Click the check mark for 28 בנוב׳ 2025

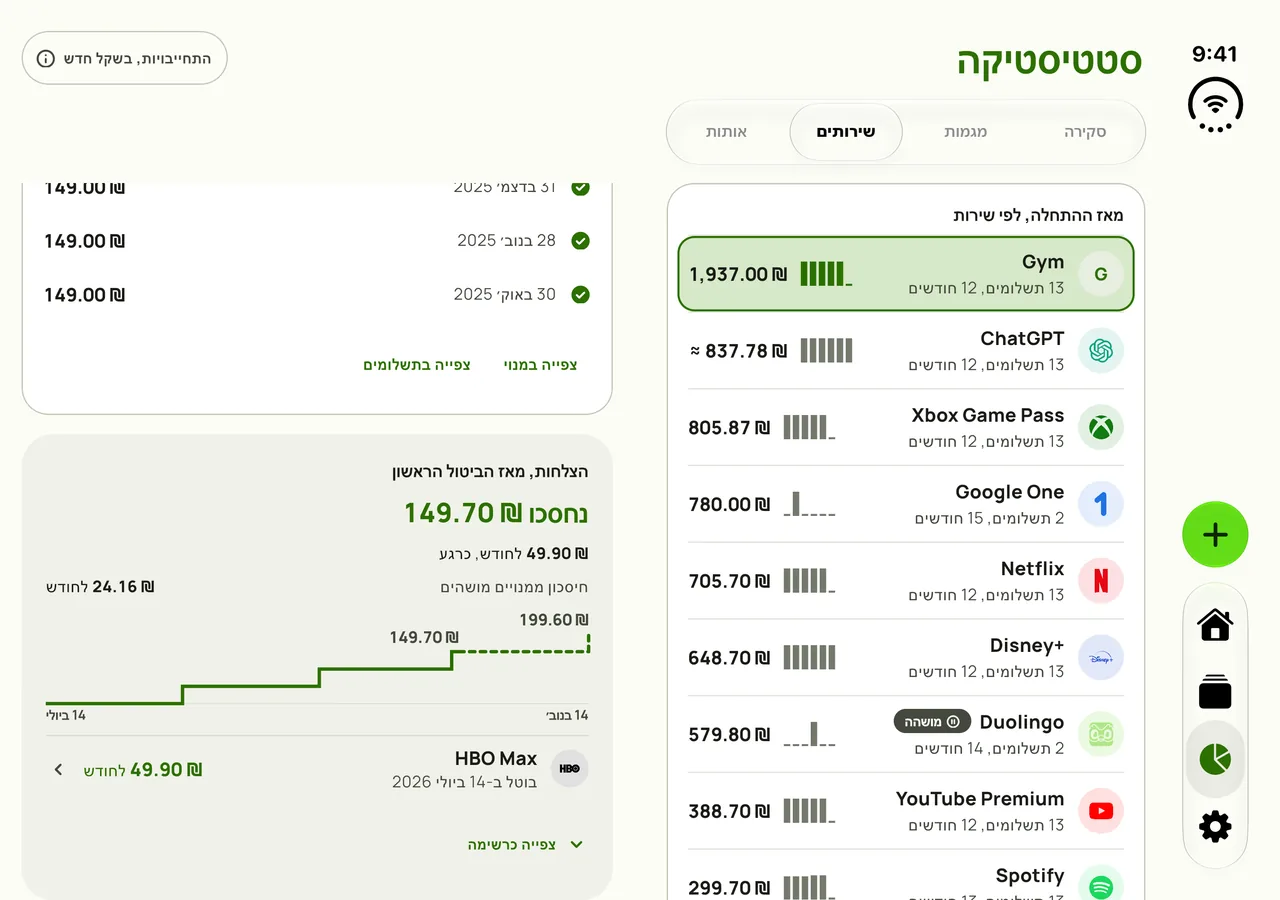580,241
